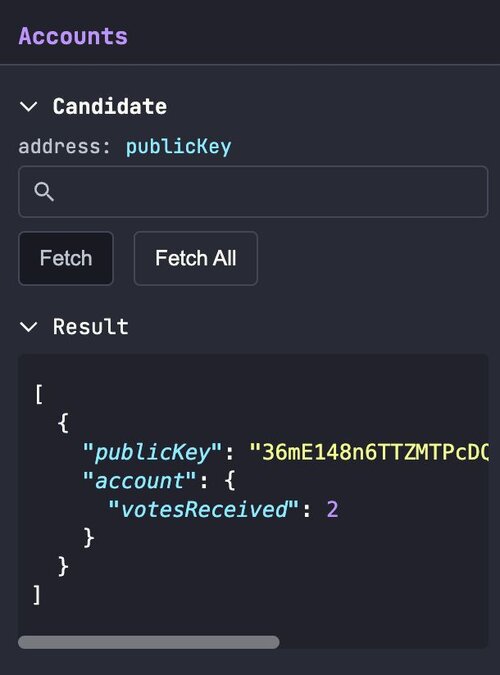Click the closing square bracket in result
The height and width of the screenshot is (675, 500).
[x=37, y=595]
